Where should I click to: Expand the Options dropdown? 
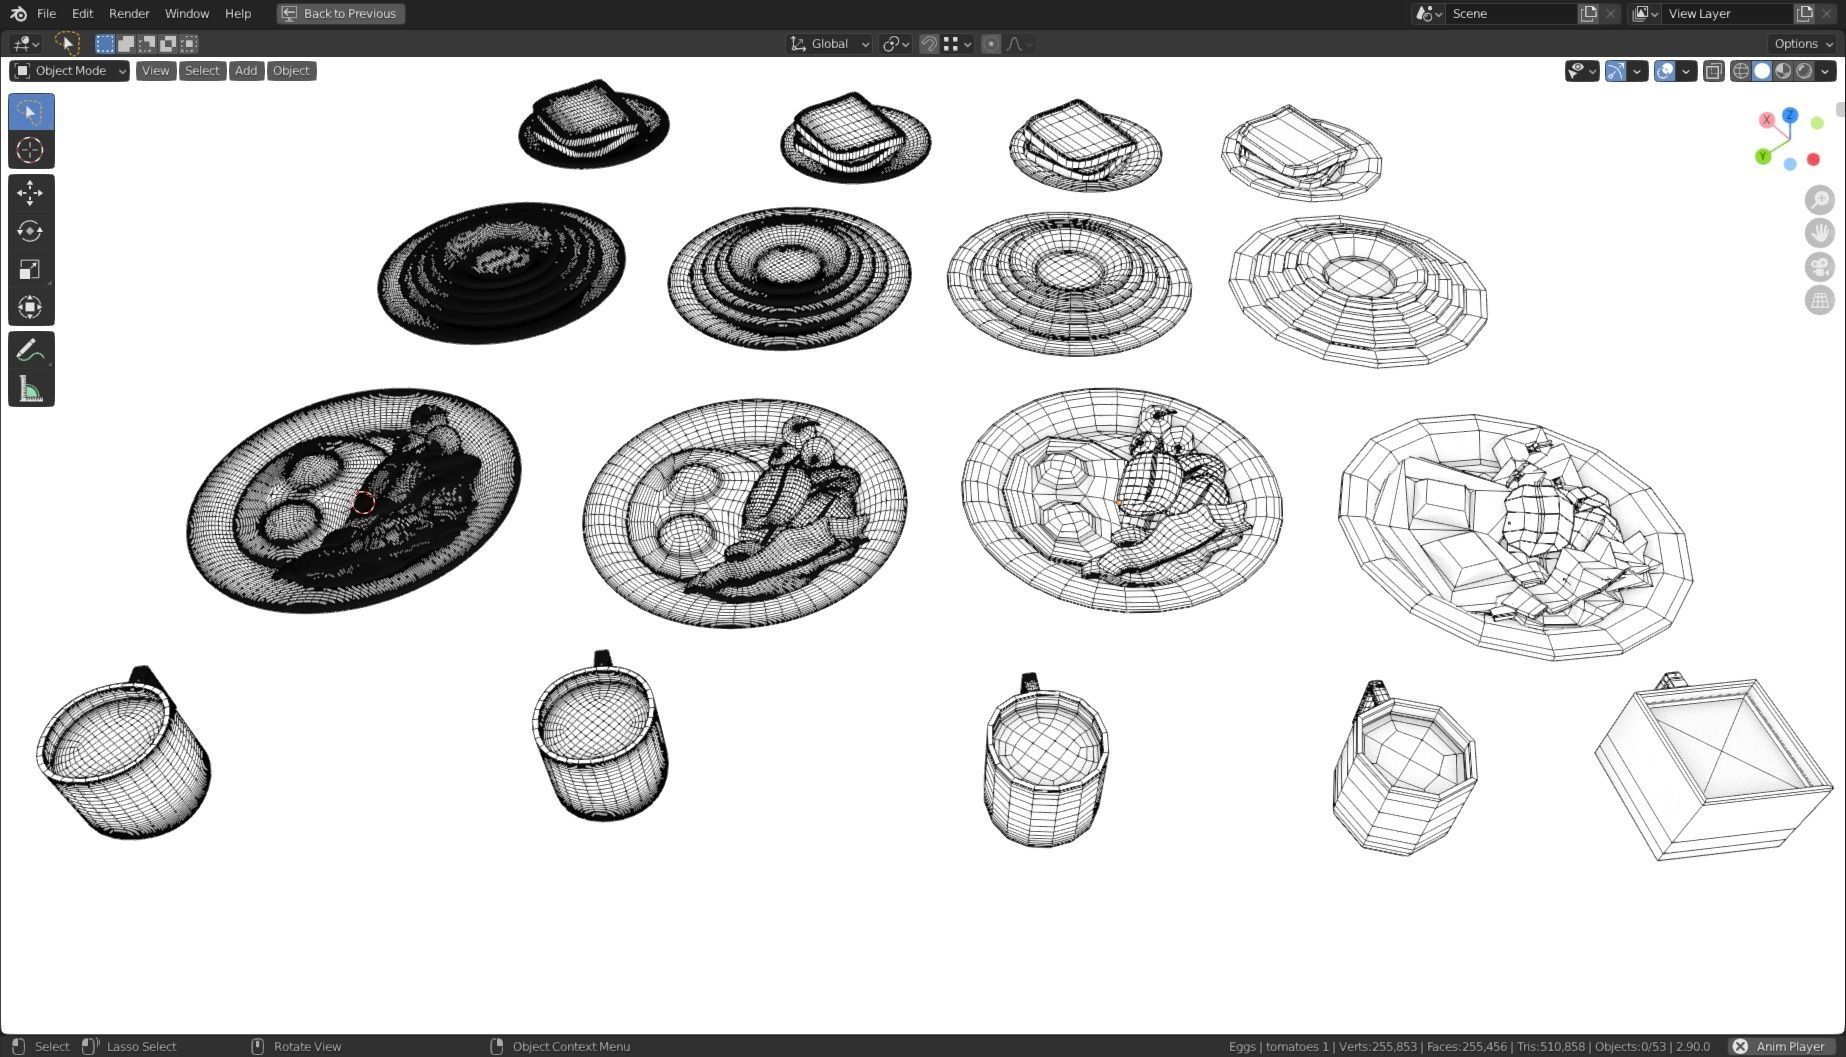[x=1804, y=44]
